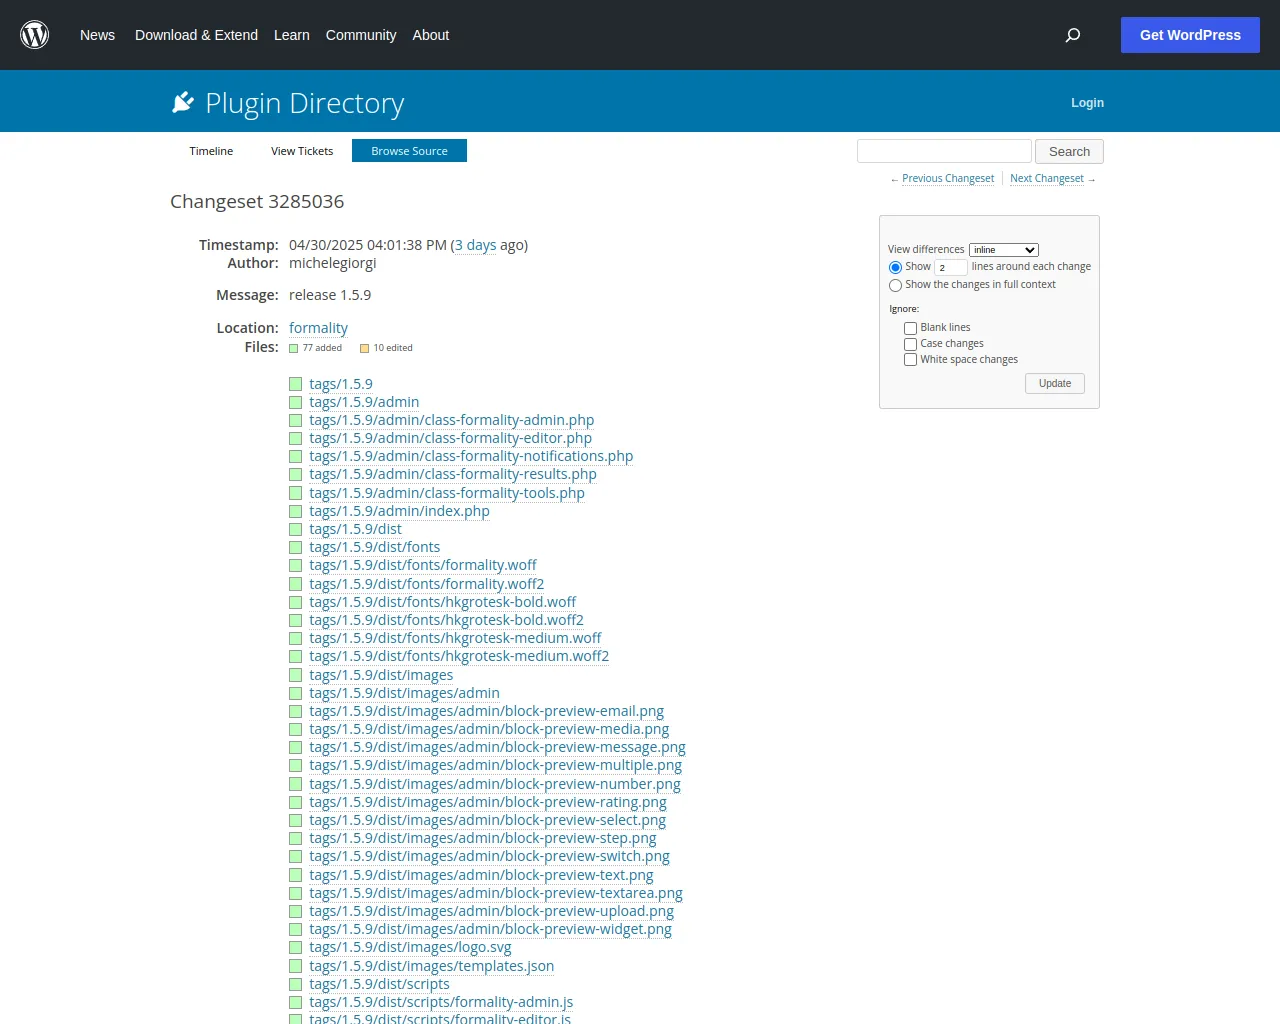Open block-preview-textarea.png file link
The width and height of the screenshot is (1280, 1024).
pyautogui.click(x=496, y=893)
